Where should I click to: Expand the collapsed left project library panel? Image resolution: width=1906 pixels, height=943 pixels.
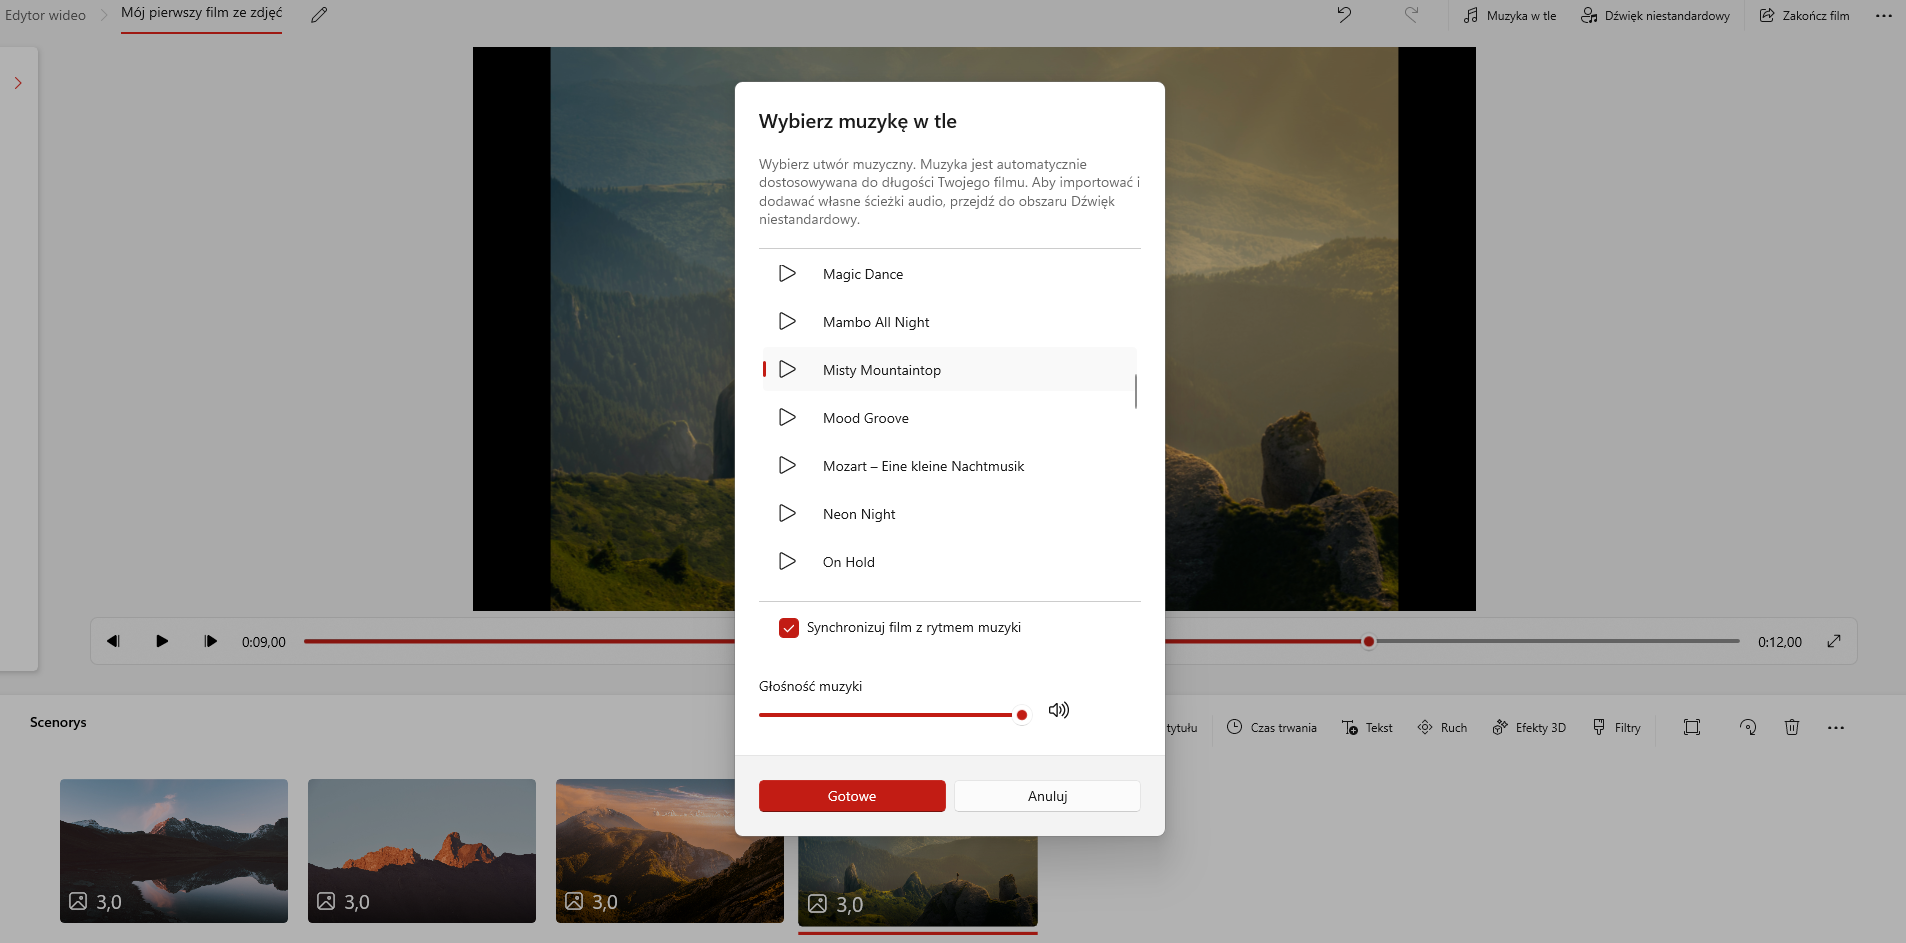point(18,83)
